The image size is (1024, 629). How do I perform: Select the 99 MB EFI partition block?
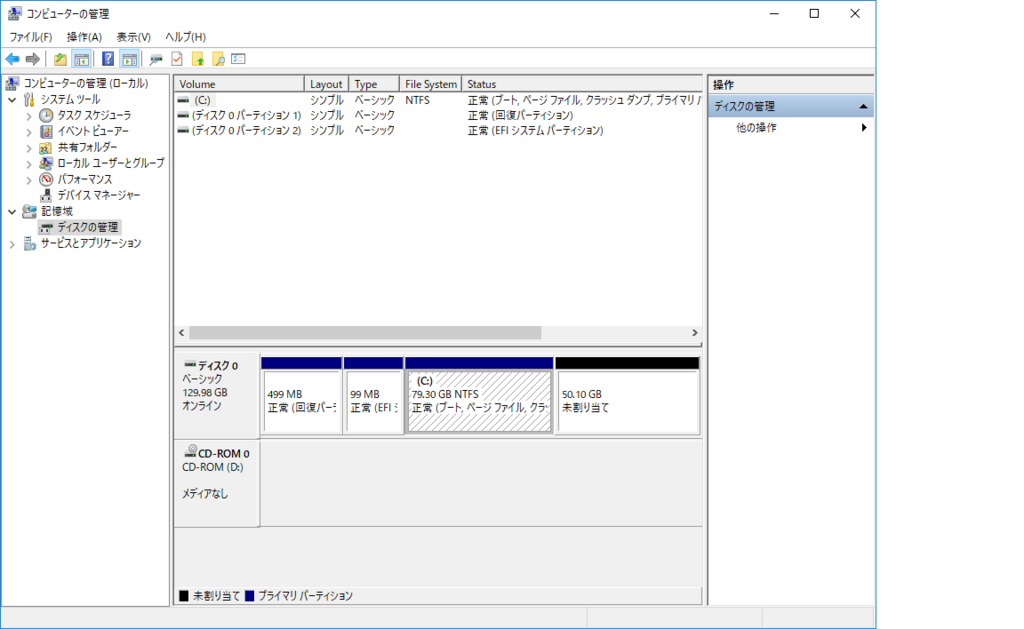pos(373,395)
